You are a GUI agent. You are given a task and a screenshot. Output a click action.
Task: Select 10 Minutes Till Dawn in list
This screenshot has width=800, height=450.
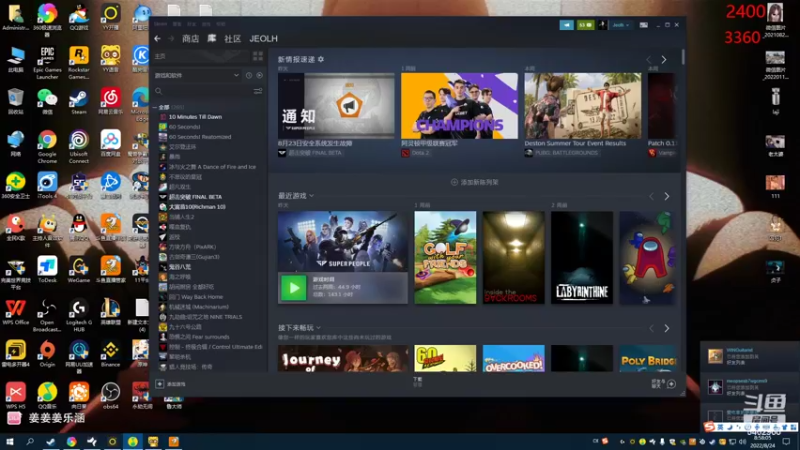195,117
